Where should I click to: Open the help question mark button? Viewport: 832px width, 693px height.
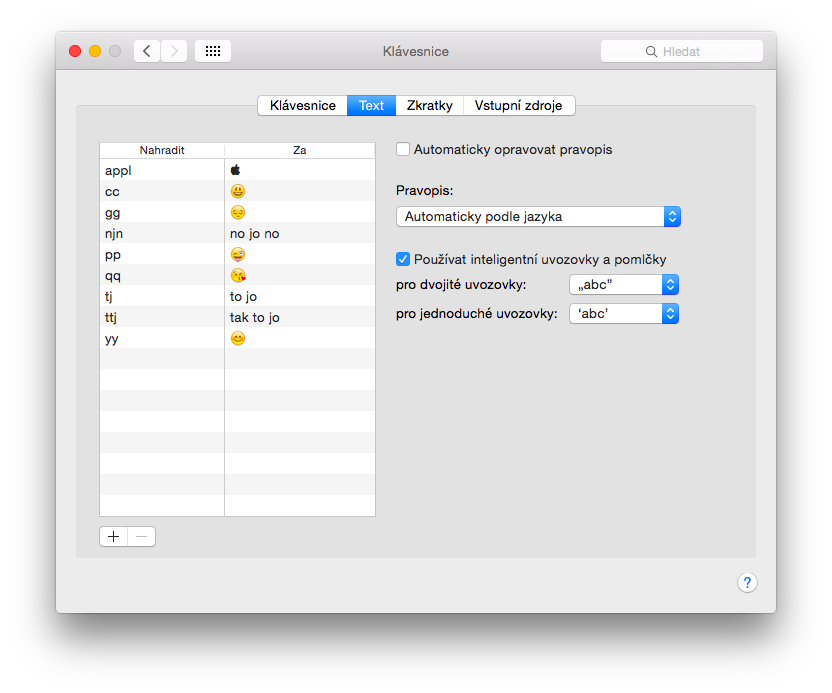click(x=747, y=583)
